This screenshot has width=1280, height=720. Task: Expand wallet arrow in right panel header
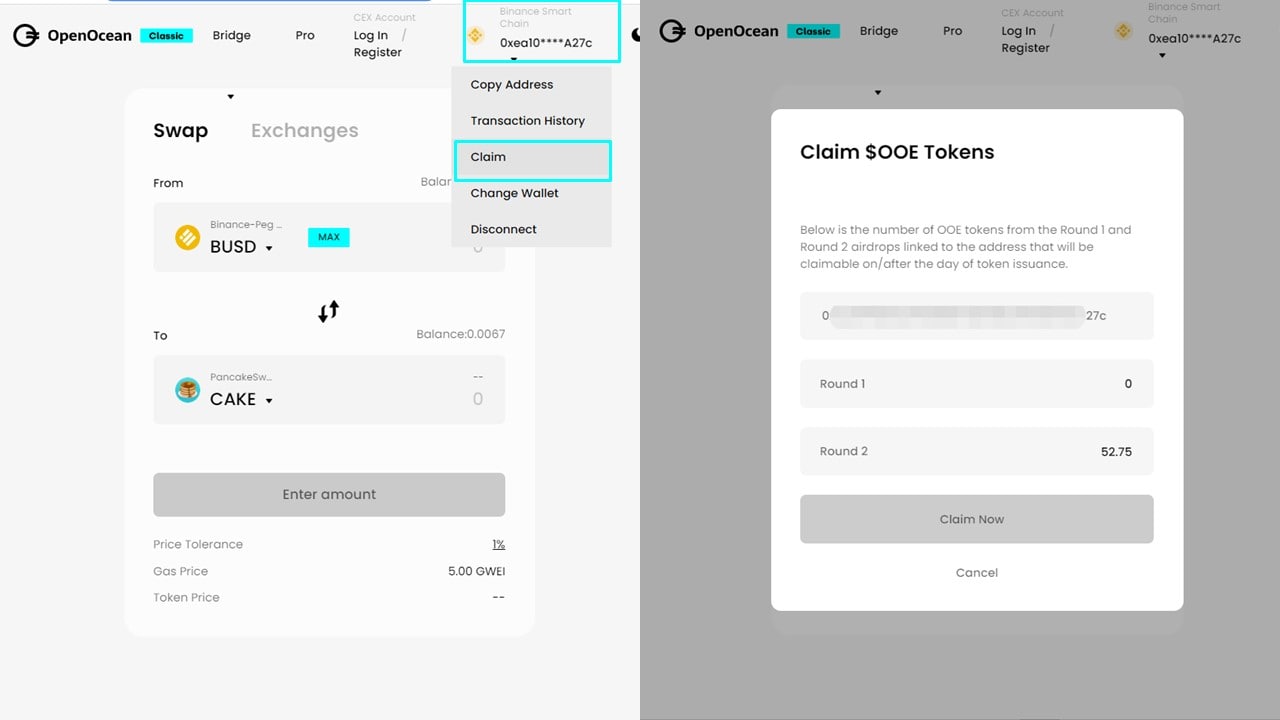[x=1162, y=55]
